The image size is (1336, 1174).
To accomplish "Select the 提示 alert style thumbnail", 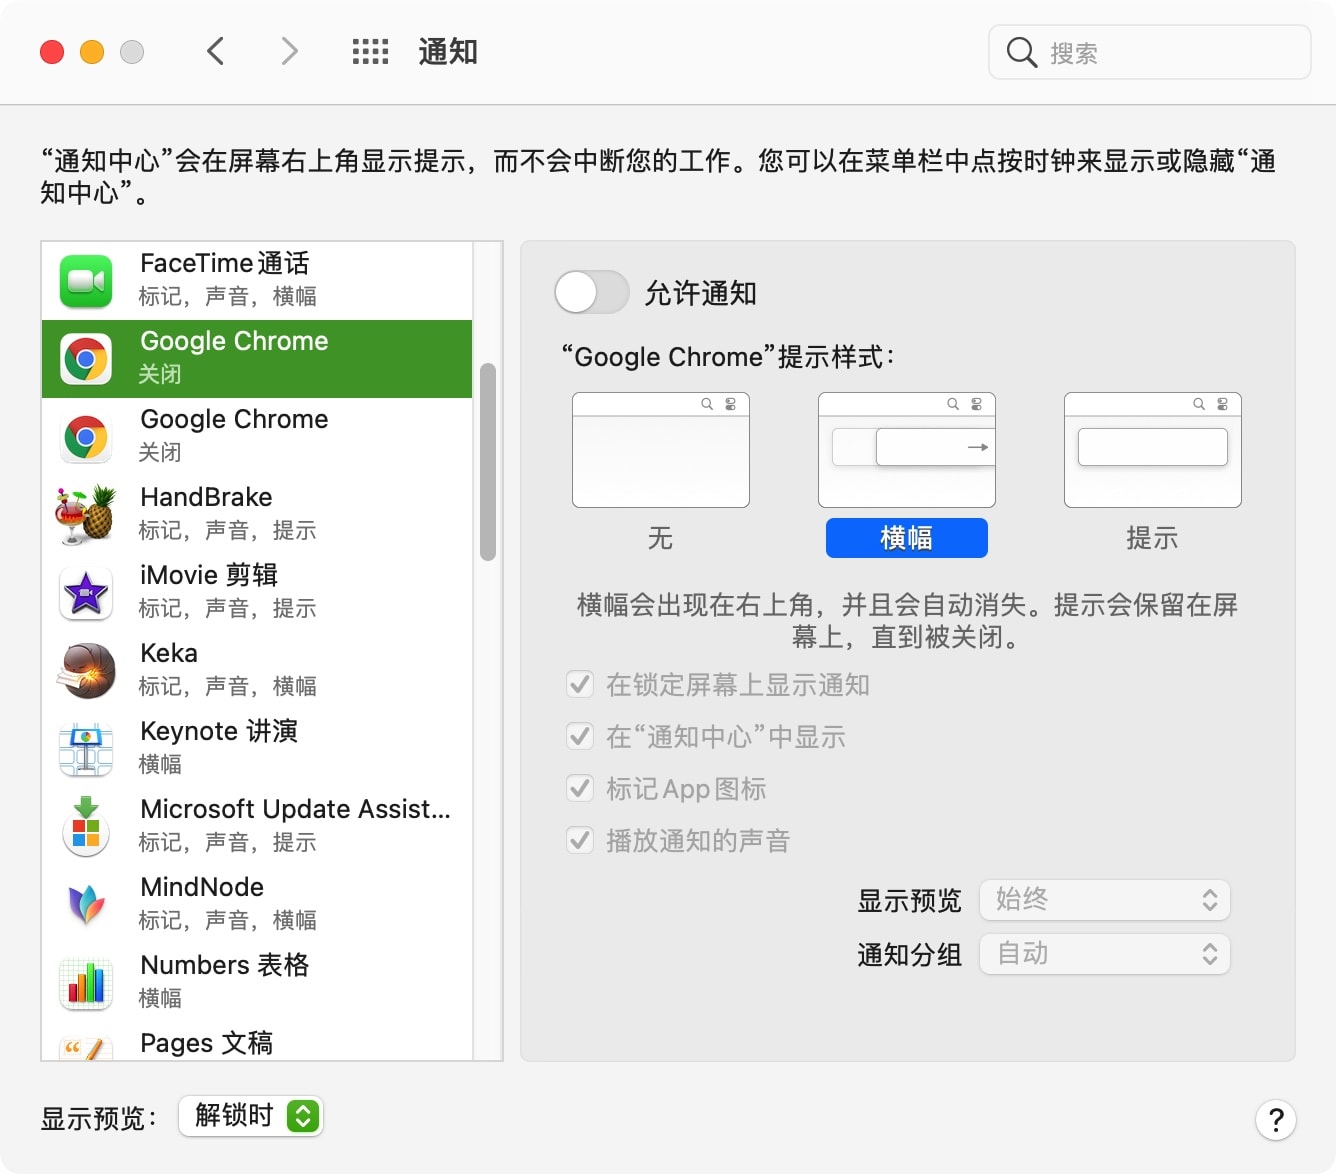I will click(x=1153, y=450).
